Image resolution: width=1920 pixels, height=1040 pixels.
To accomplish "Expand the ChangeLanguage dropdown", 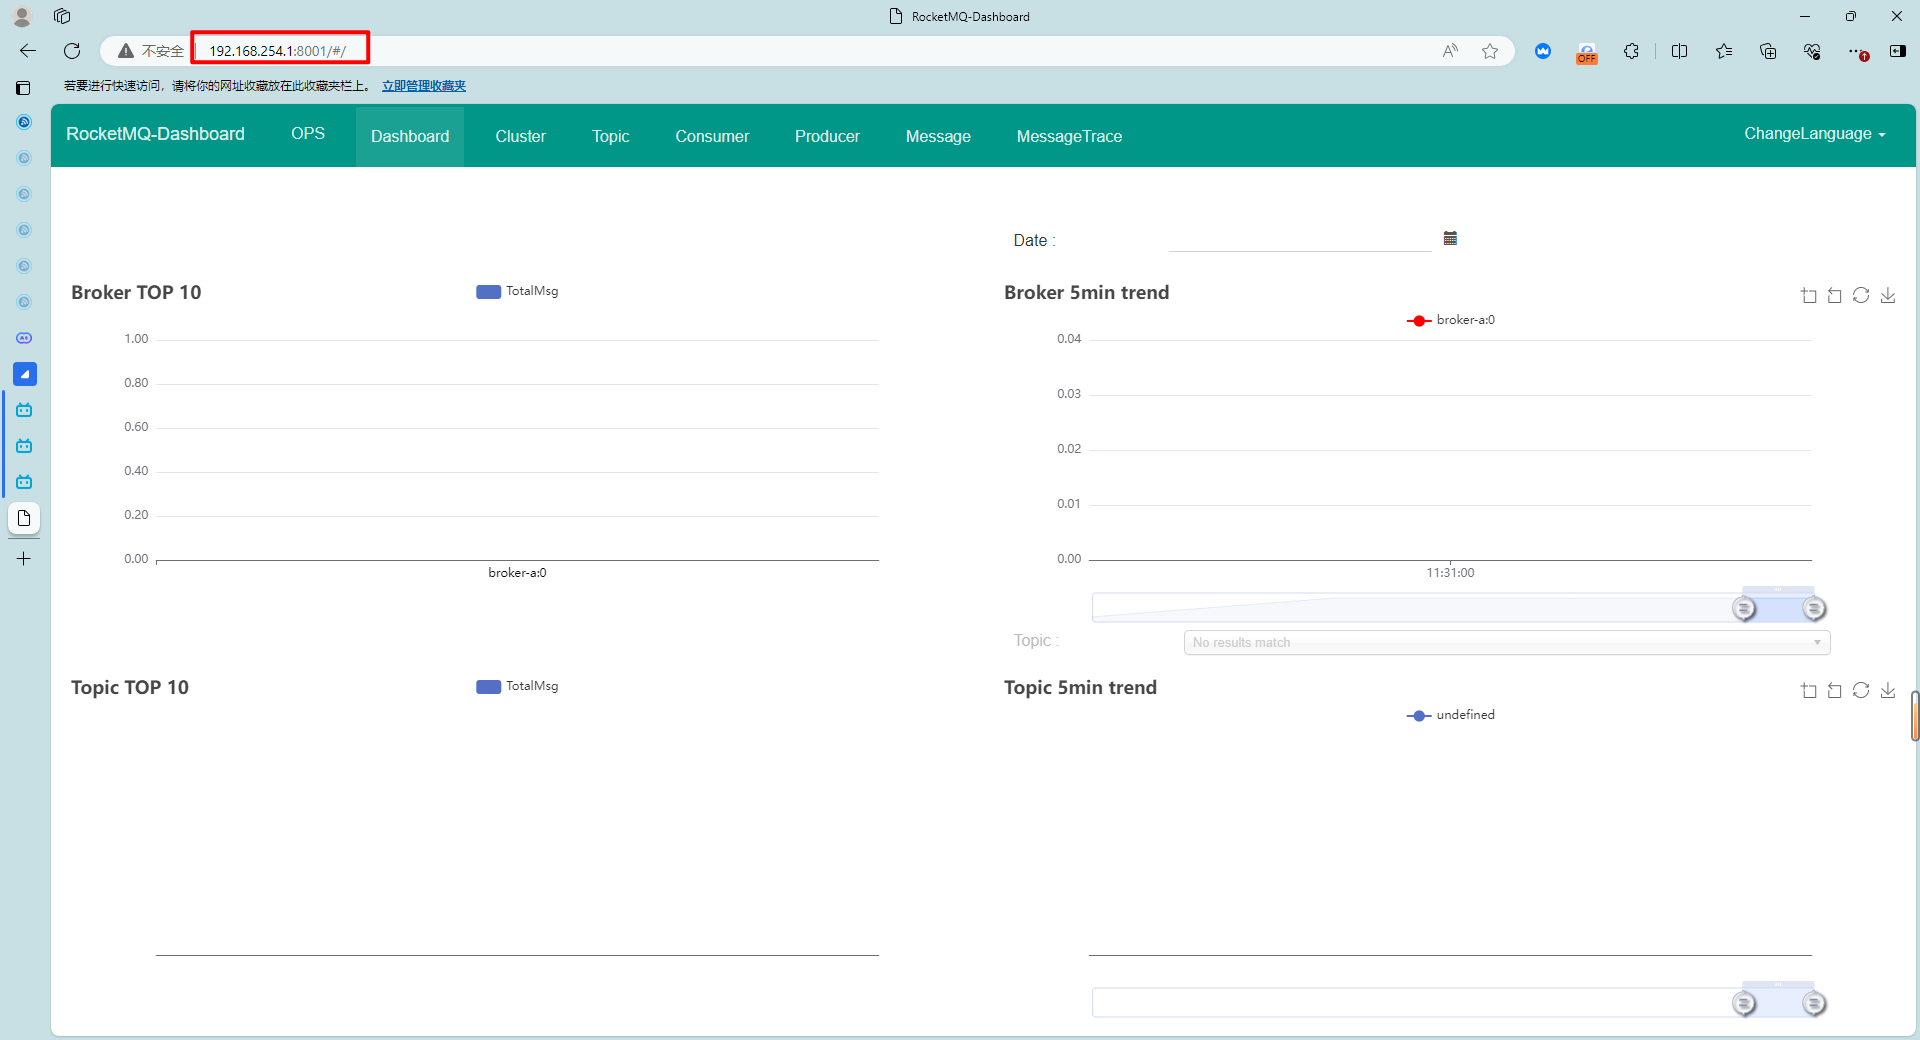I will (1814, 134).
